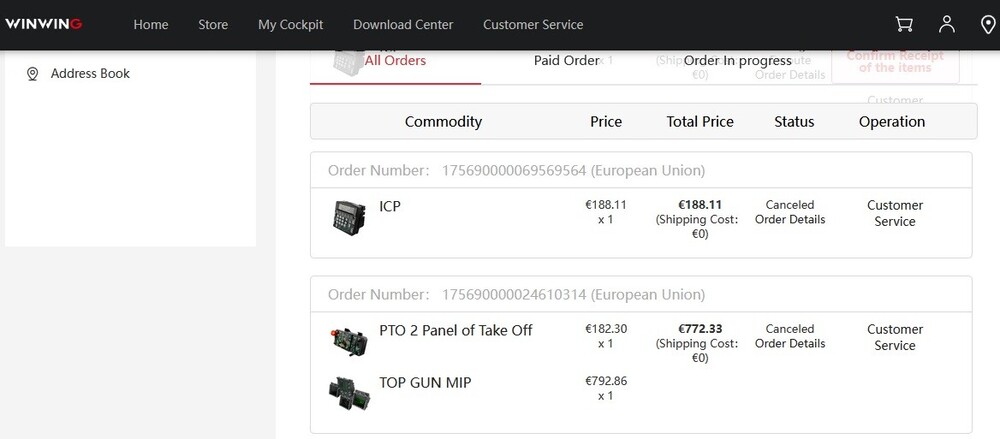The width and height of the screenshot is (1000, 439).
Task: Open the TOP GUN MIP thumbnail
Action: pyautogui.click(x=349, y=392)
